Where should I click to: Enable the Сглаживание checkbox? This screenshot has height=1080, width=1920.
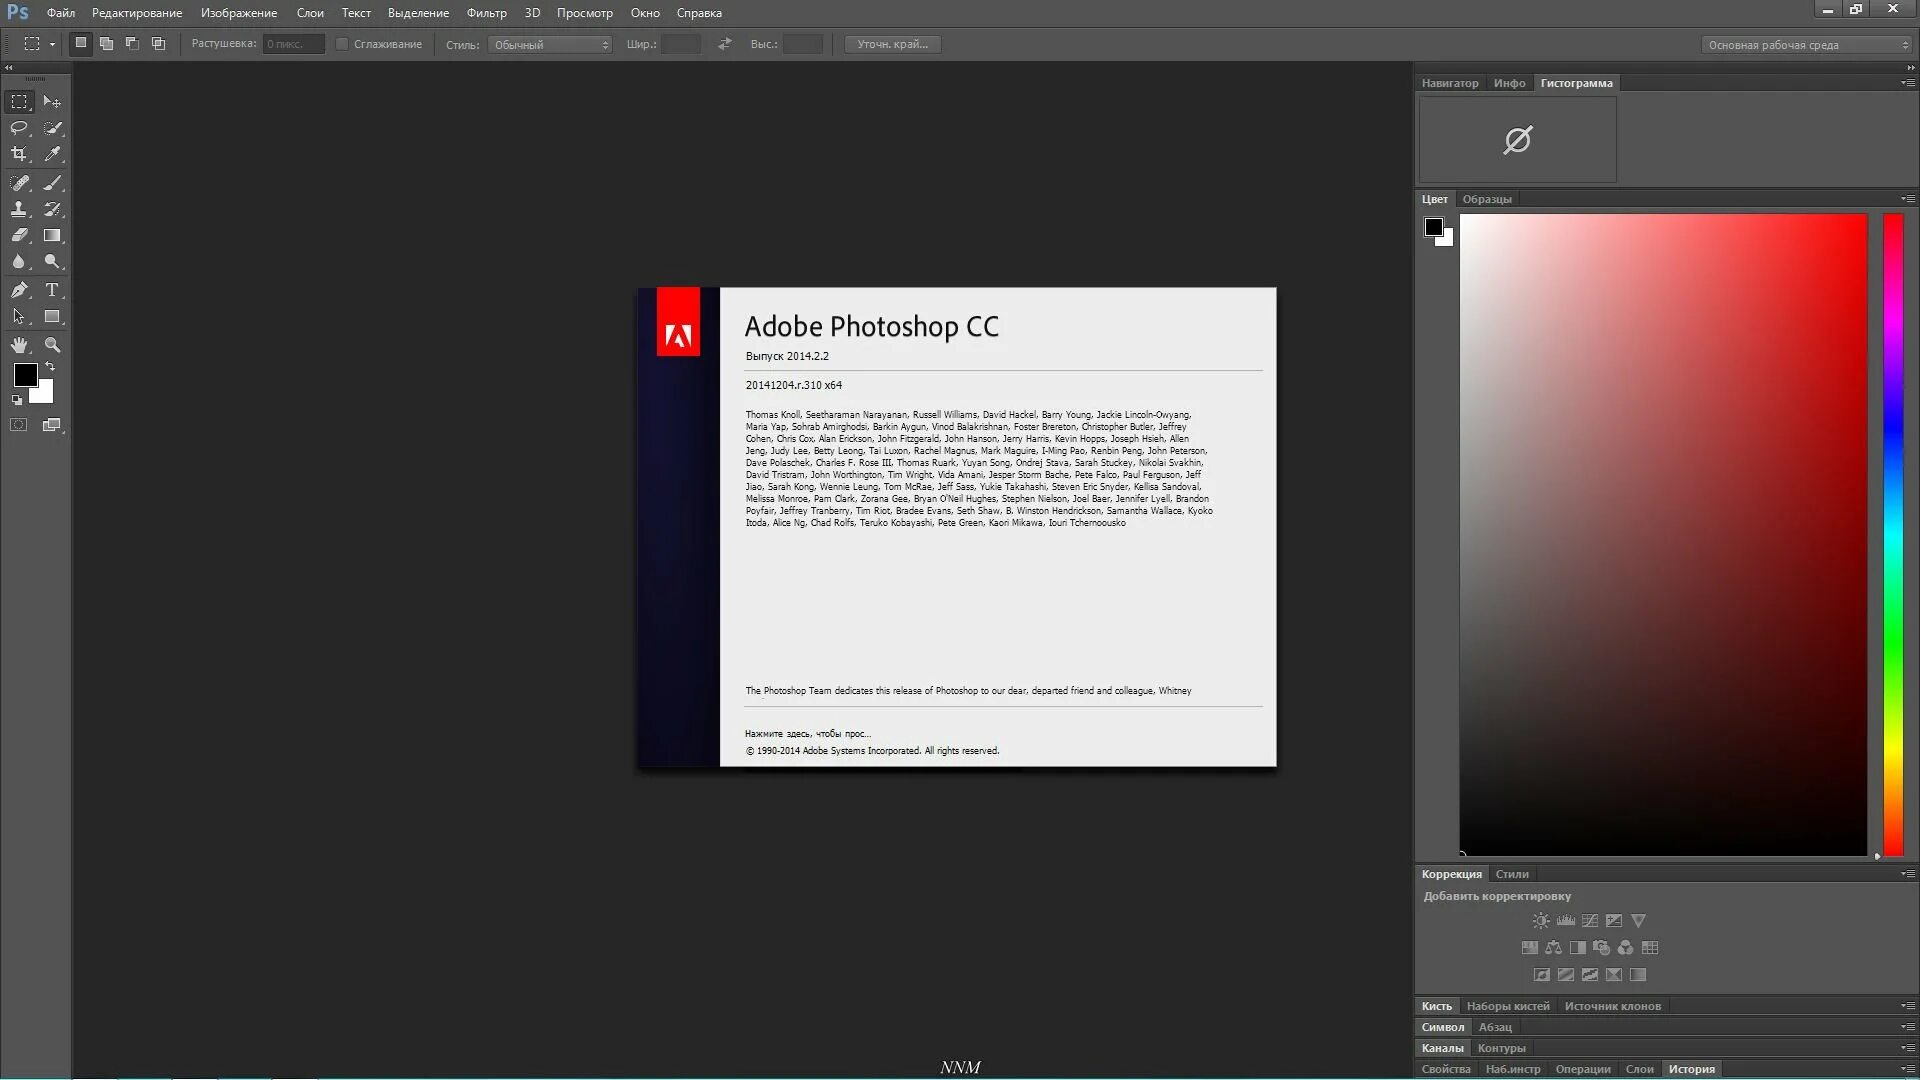(x=342, y=44)
